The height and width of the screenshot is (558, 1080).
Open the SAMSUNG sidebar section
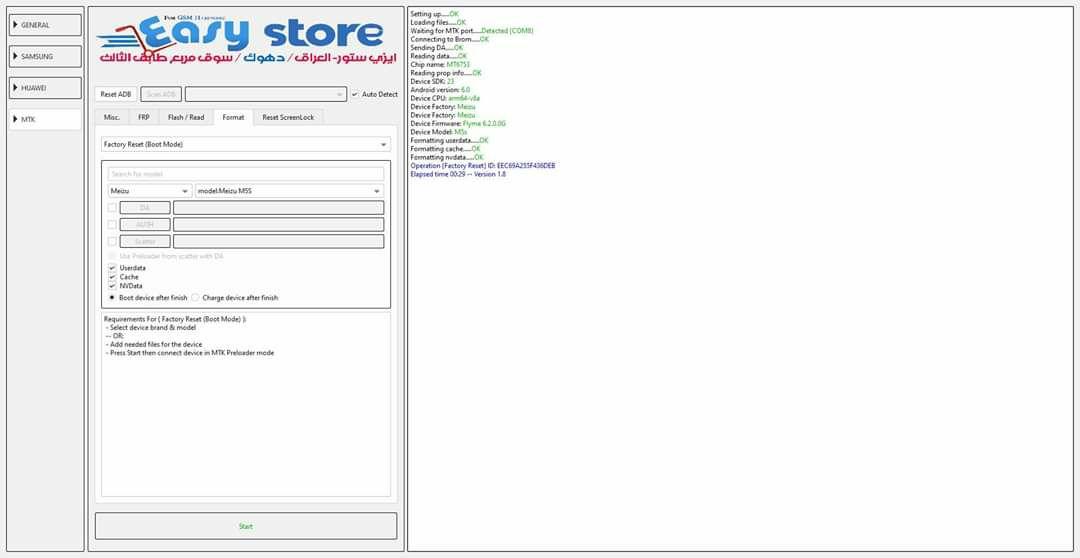point(45,57)
